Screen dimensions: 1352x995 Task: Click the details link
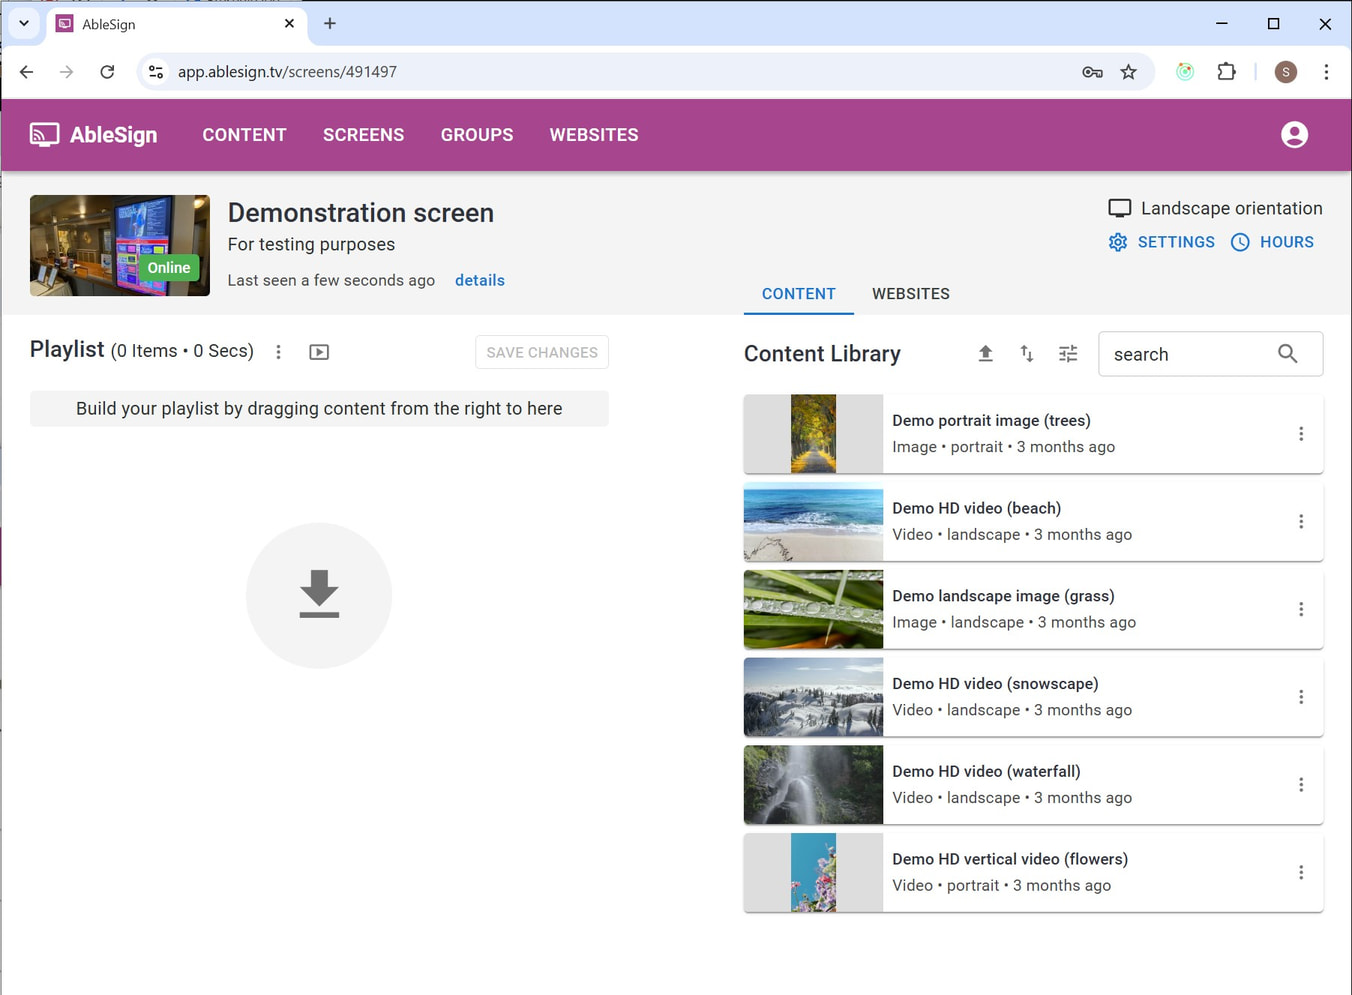[x=480, y=280]
